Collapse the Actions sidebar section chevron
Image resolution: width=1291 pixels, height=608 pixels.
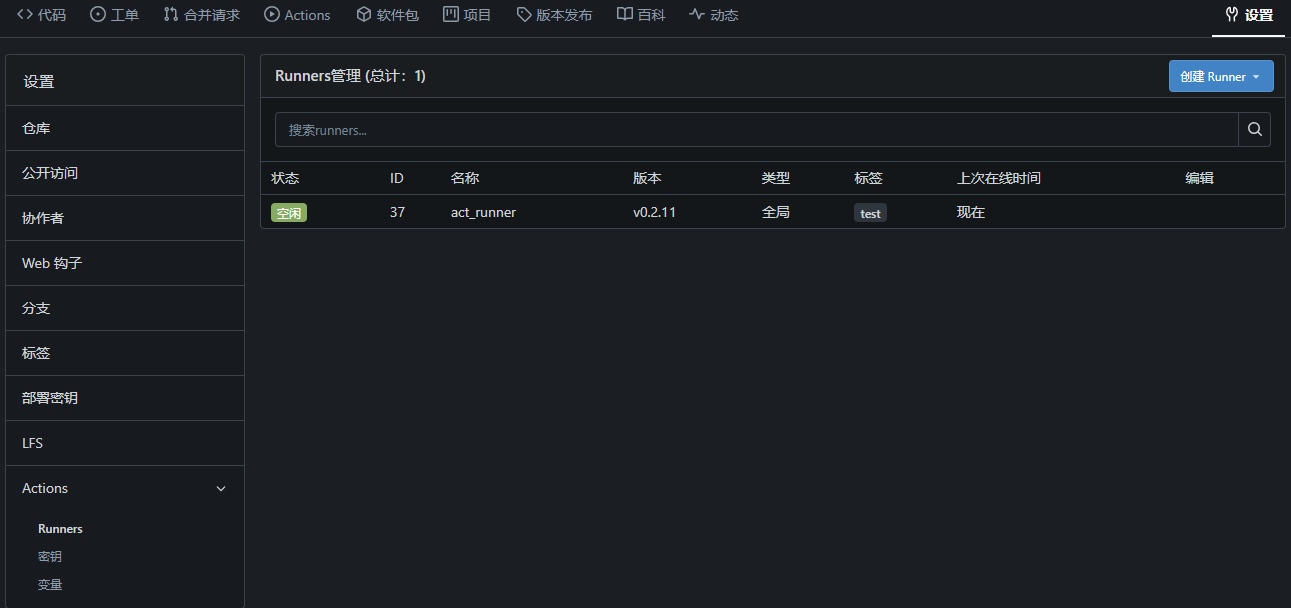(221, 489)
